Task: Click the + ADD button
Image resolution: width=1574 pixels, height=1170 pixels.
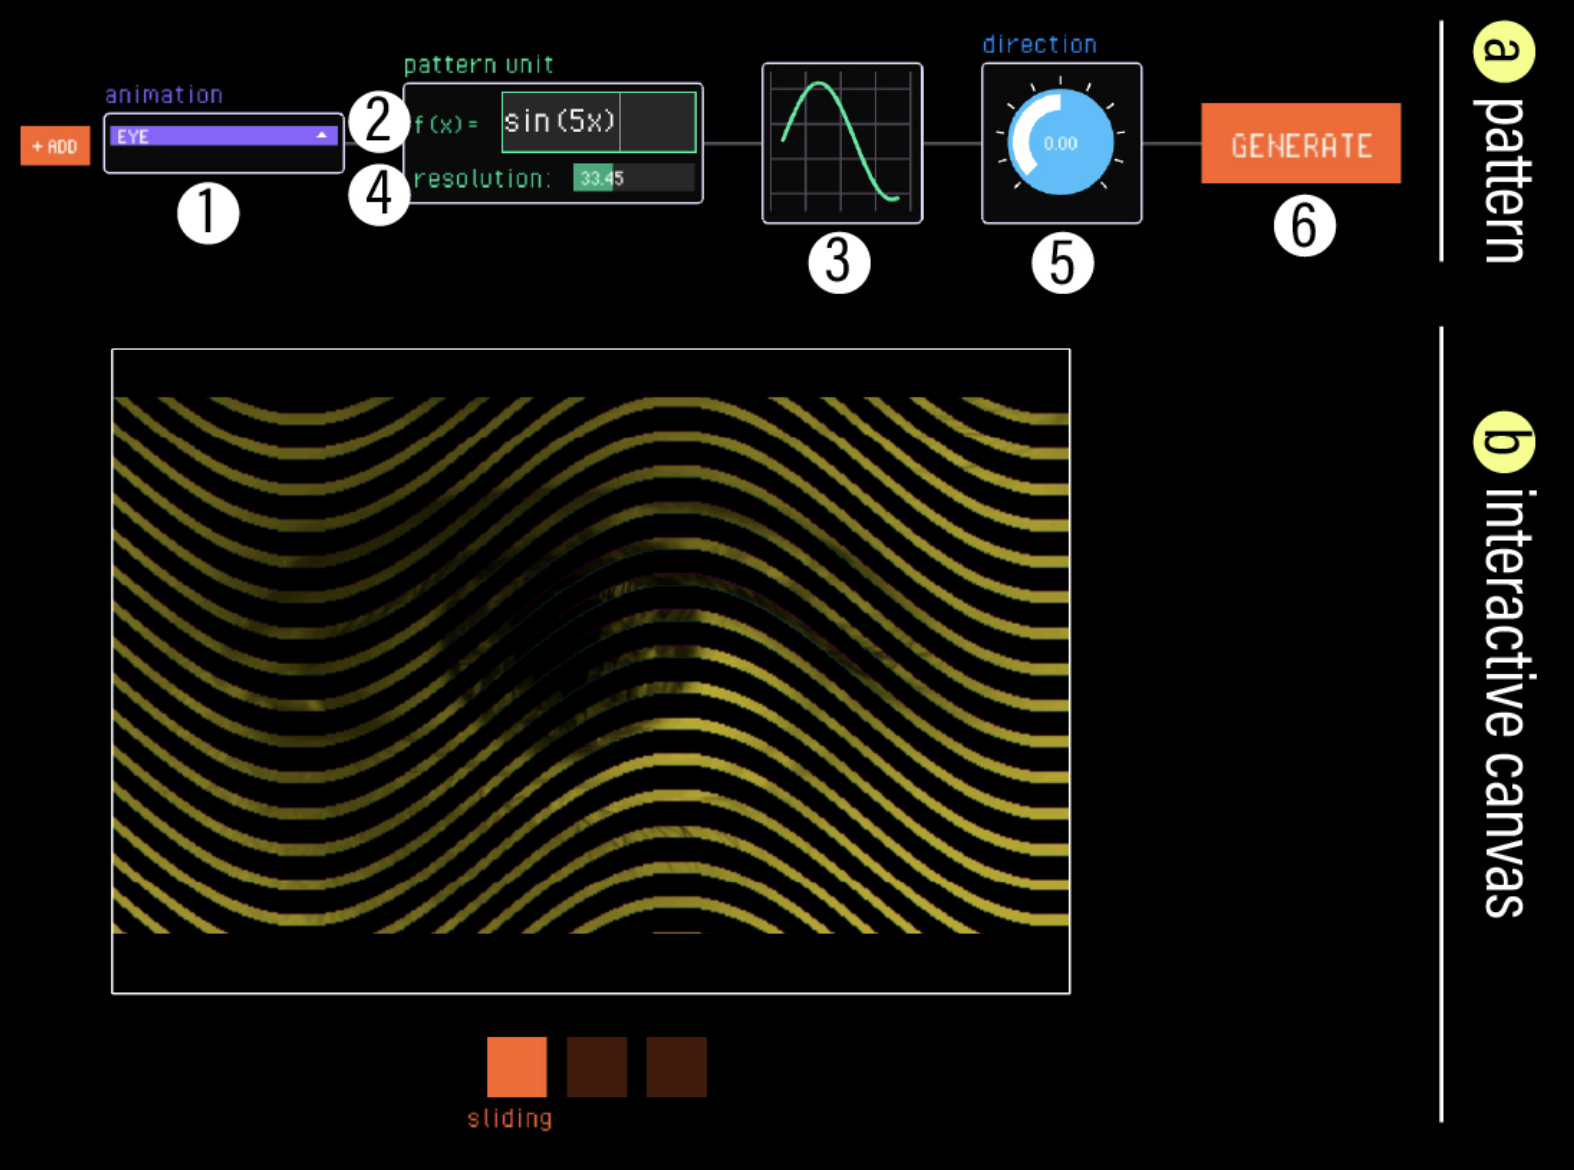Action: (x=55, y=146)
